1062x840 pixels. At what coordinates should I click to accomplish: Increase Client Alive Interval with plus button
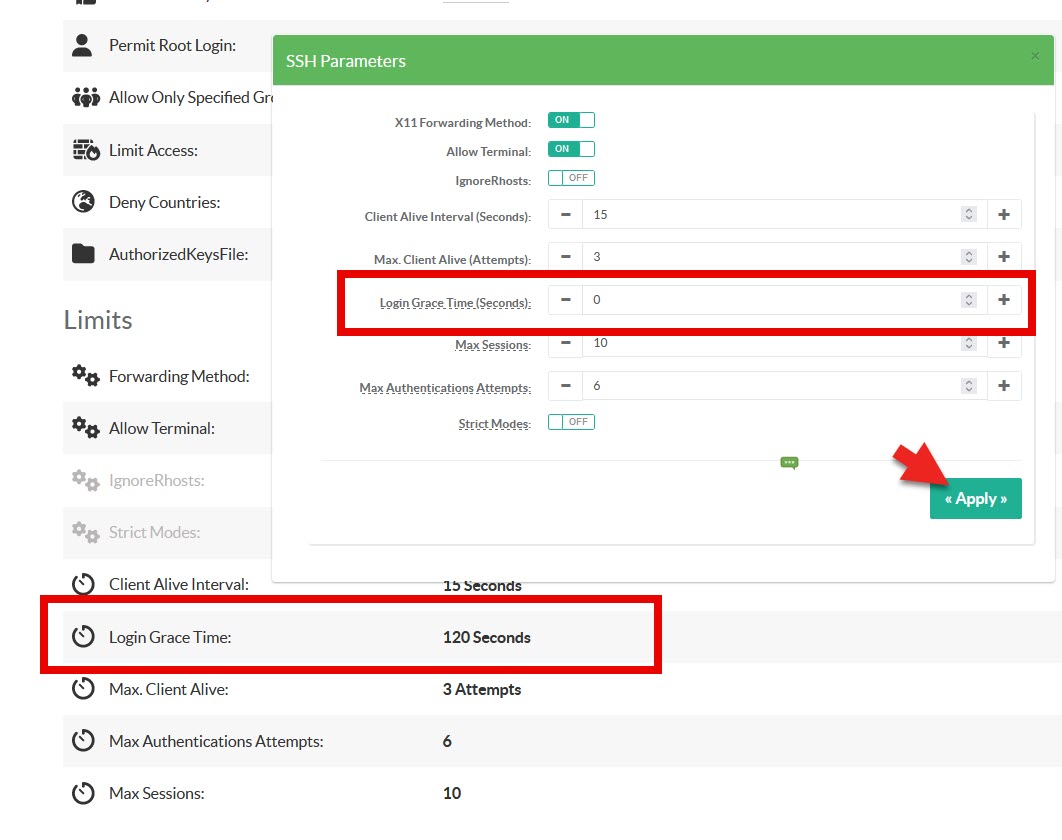[1004, 214]
